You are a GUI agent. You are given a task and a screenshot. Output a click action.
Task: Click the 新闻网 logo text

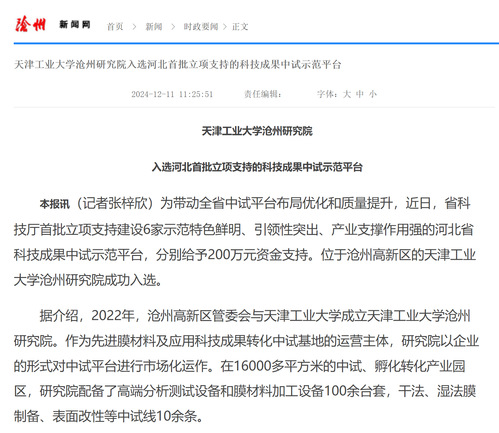pyautogui.click(x=75, y=24)
